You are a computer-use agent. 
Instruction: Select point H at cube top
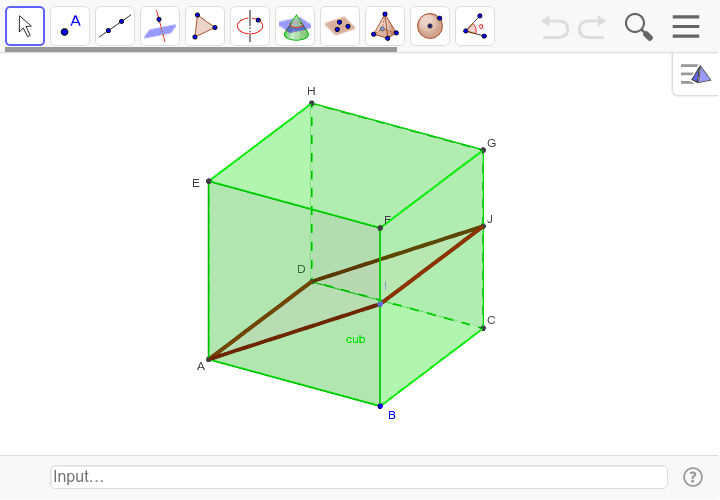pos(312,103)
